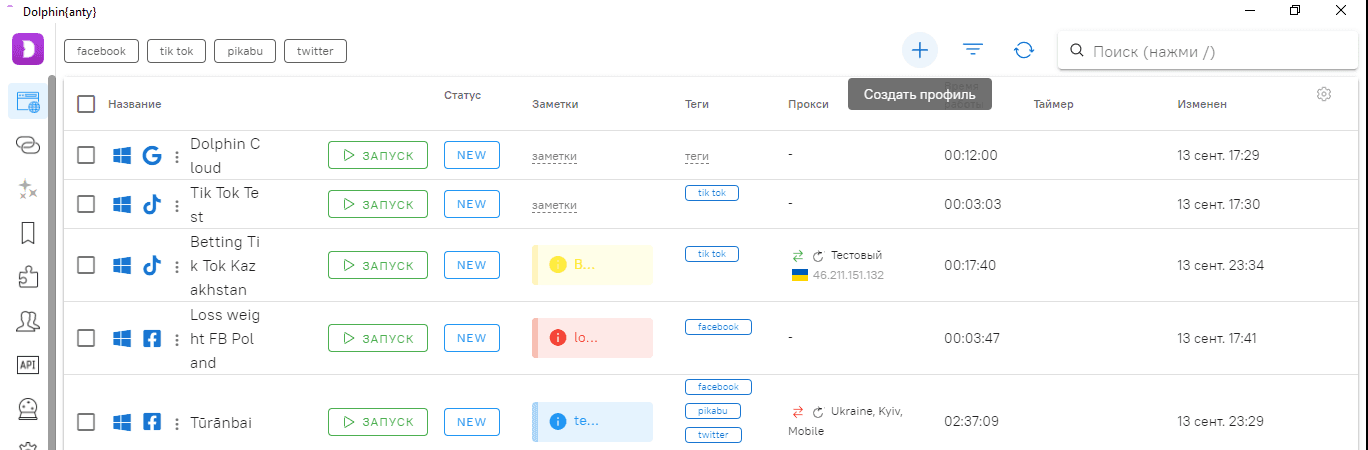Check the Loss weight FB Poland checkbox
This screenshot has width=1368, height=450.
pos(86,338)
